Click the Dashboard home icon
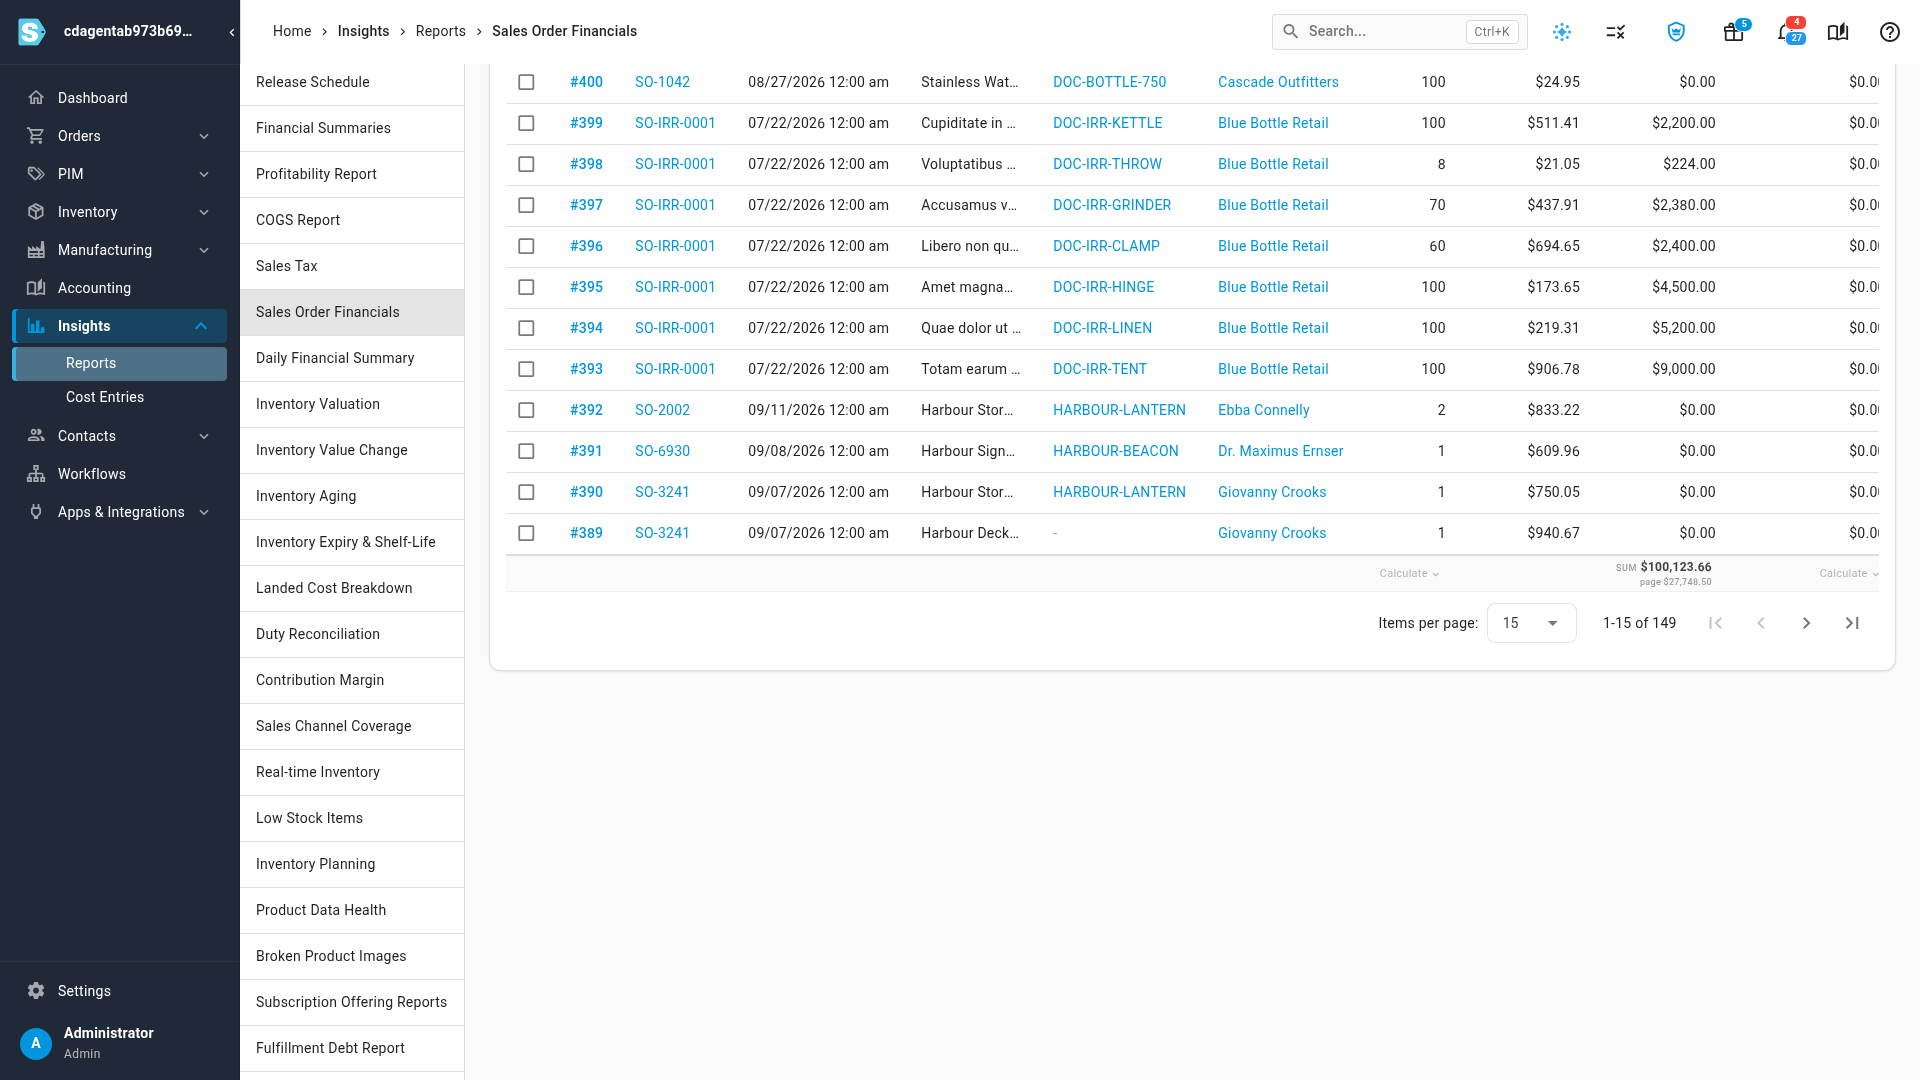This screenshot has width=1920, height=1080. tap(36, 98)
